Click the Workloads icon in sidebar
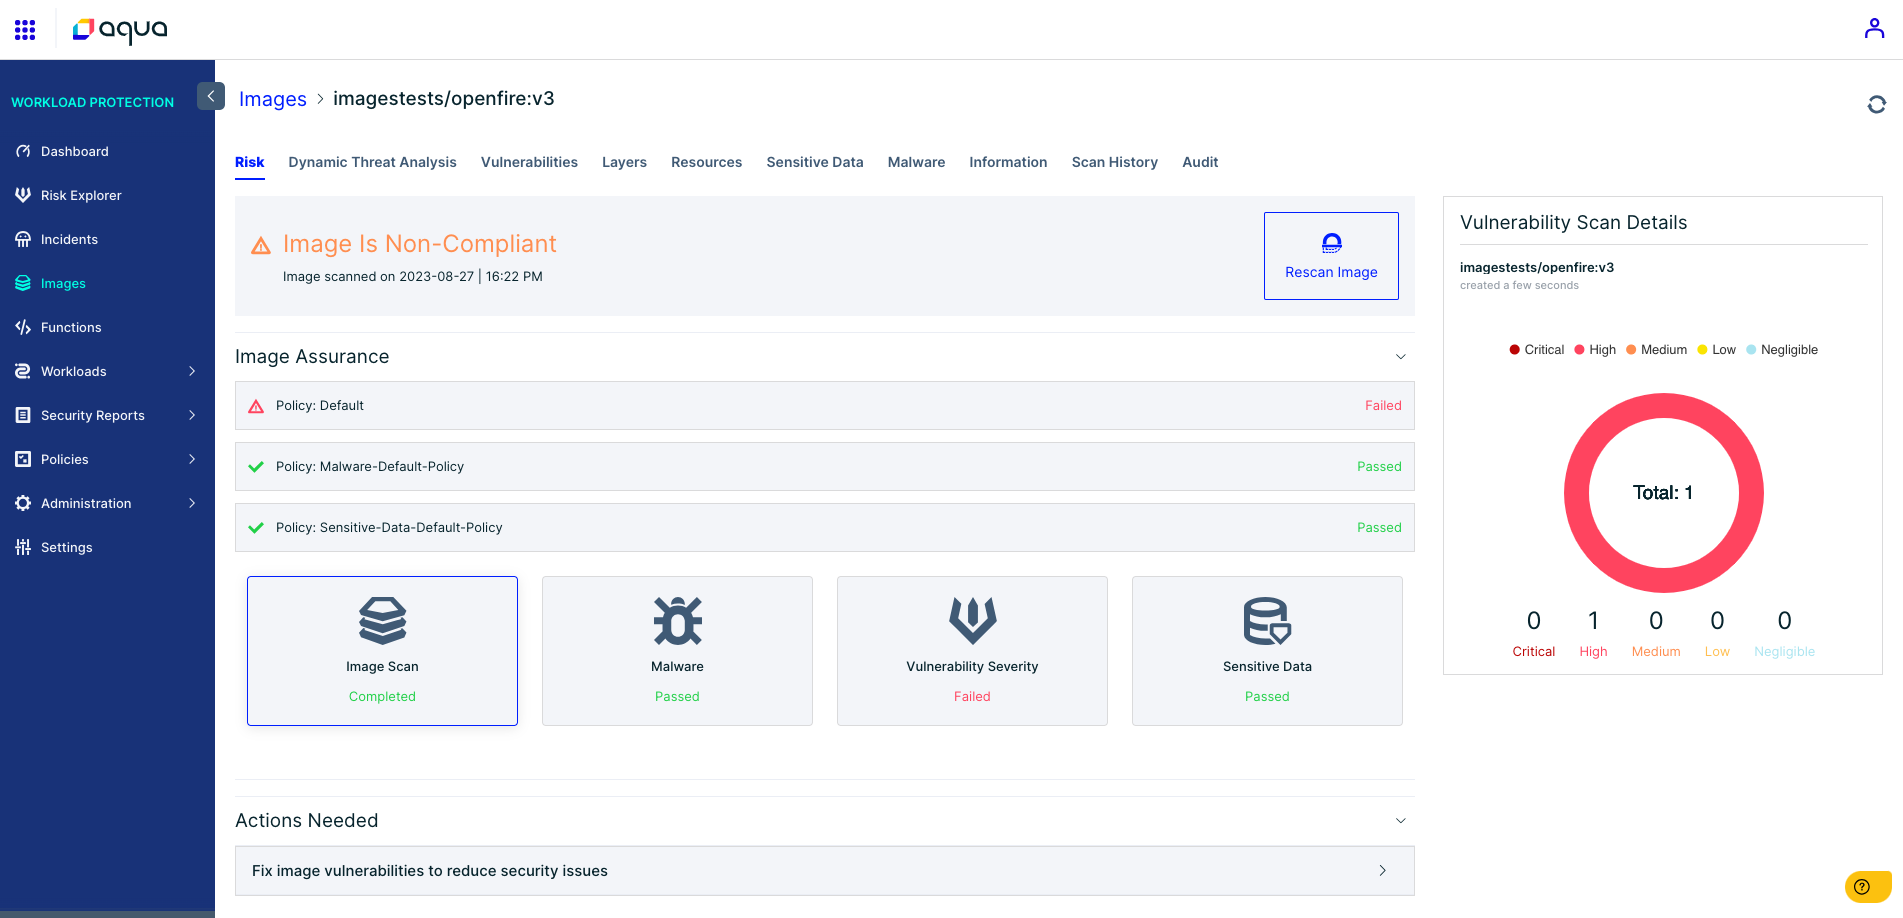Viewport: 1903px width, 918px height. (x=23, y=371)
